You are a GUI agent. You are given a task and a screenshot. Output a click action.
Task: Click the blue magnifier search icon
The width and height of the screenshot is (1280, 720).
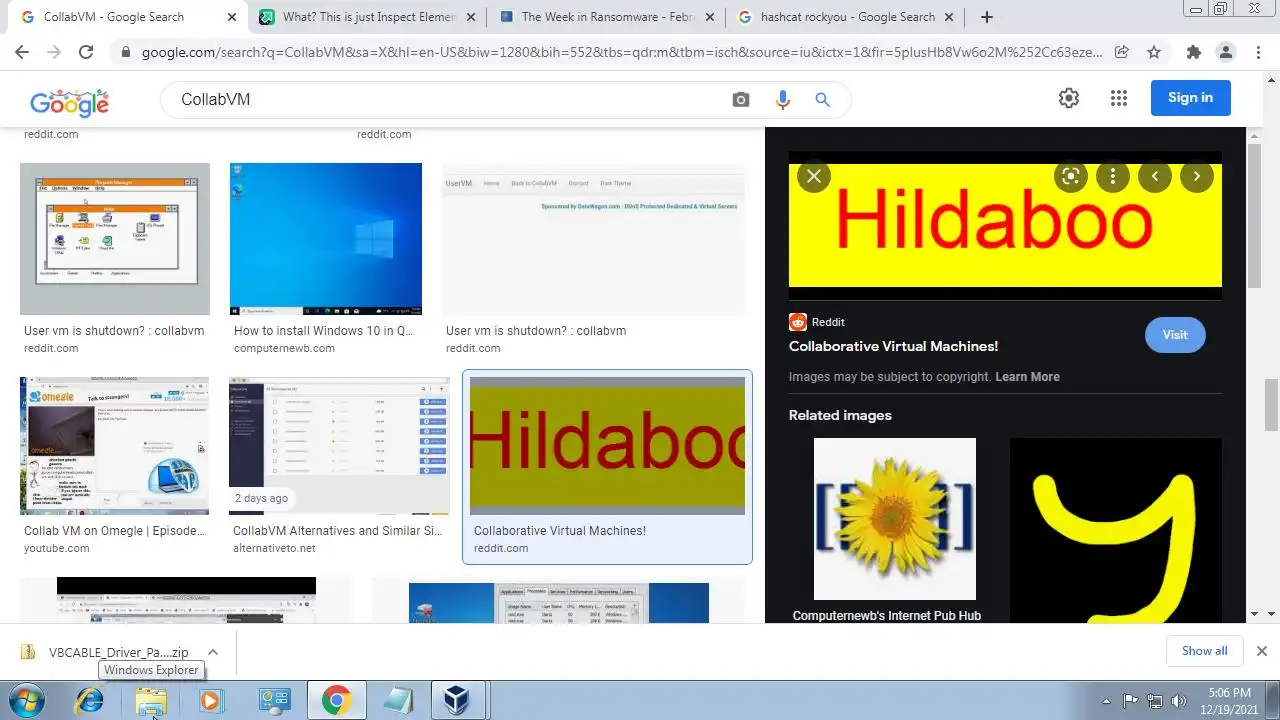(822, 99)
